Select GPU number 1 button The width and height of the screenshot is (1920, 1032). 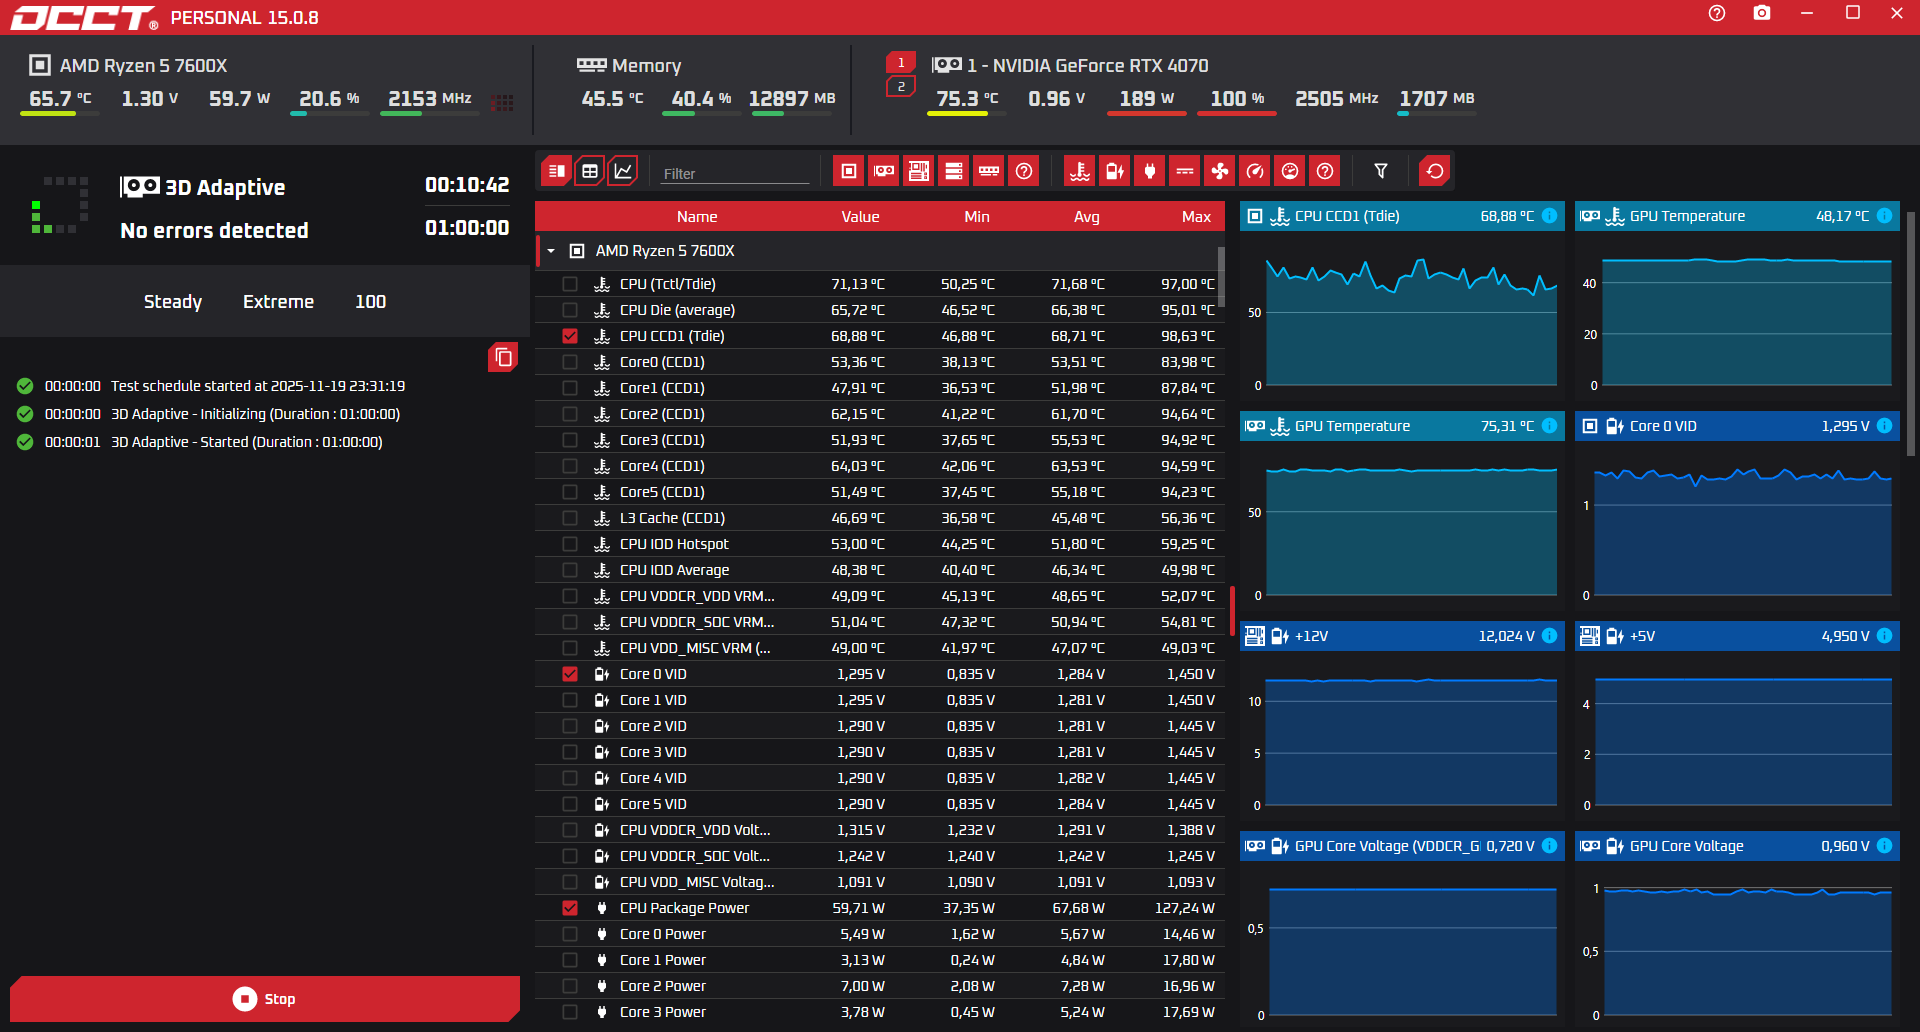901,63
